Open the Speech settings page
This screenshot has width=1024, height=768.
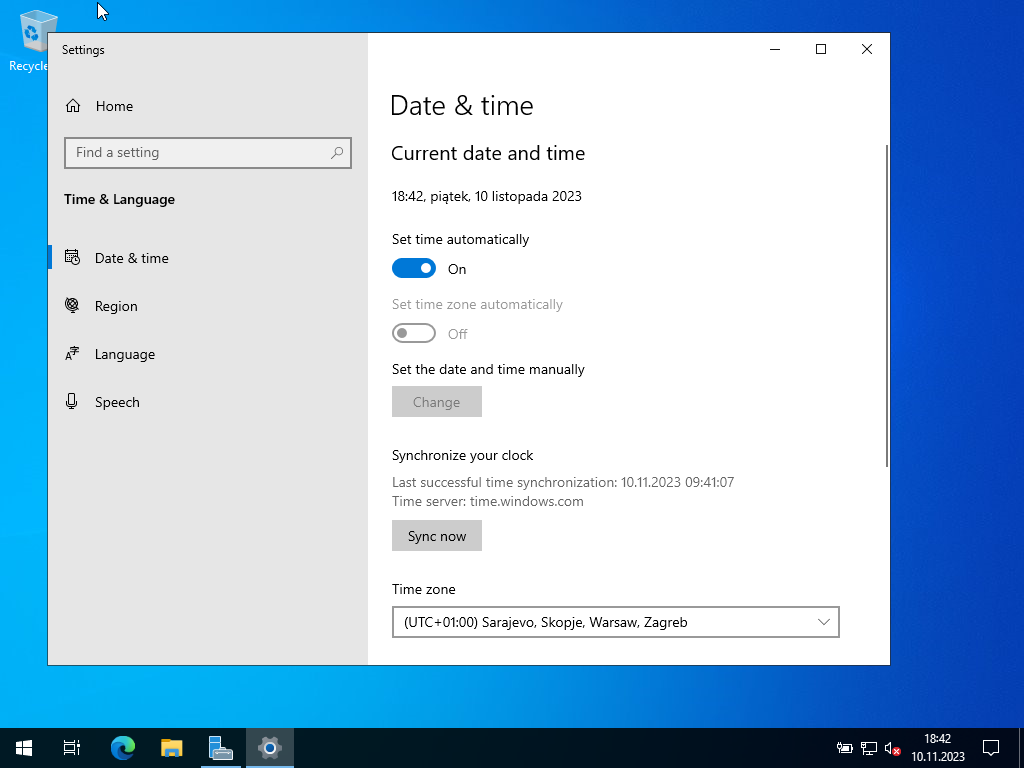pos(208,402)
